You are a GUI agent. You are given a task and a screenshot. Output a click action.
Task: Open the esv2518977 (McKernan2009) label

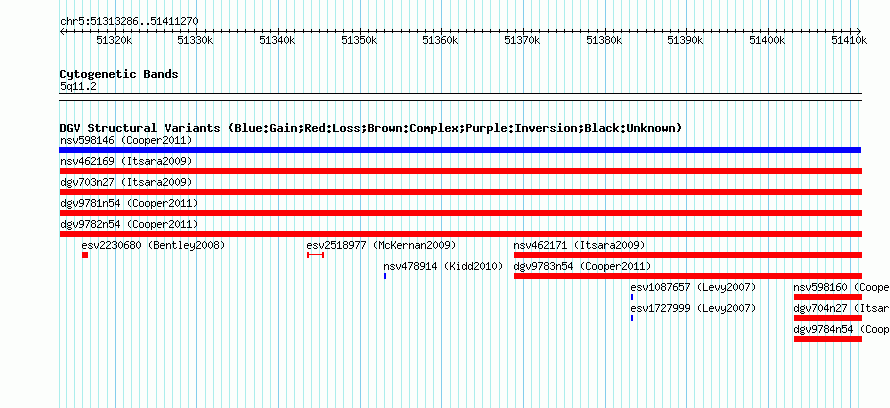(381, 245)
